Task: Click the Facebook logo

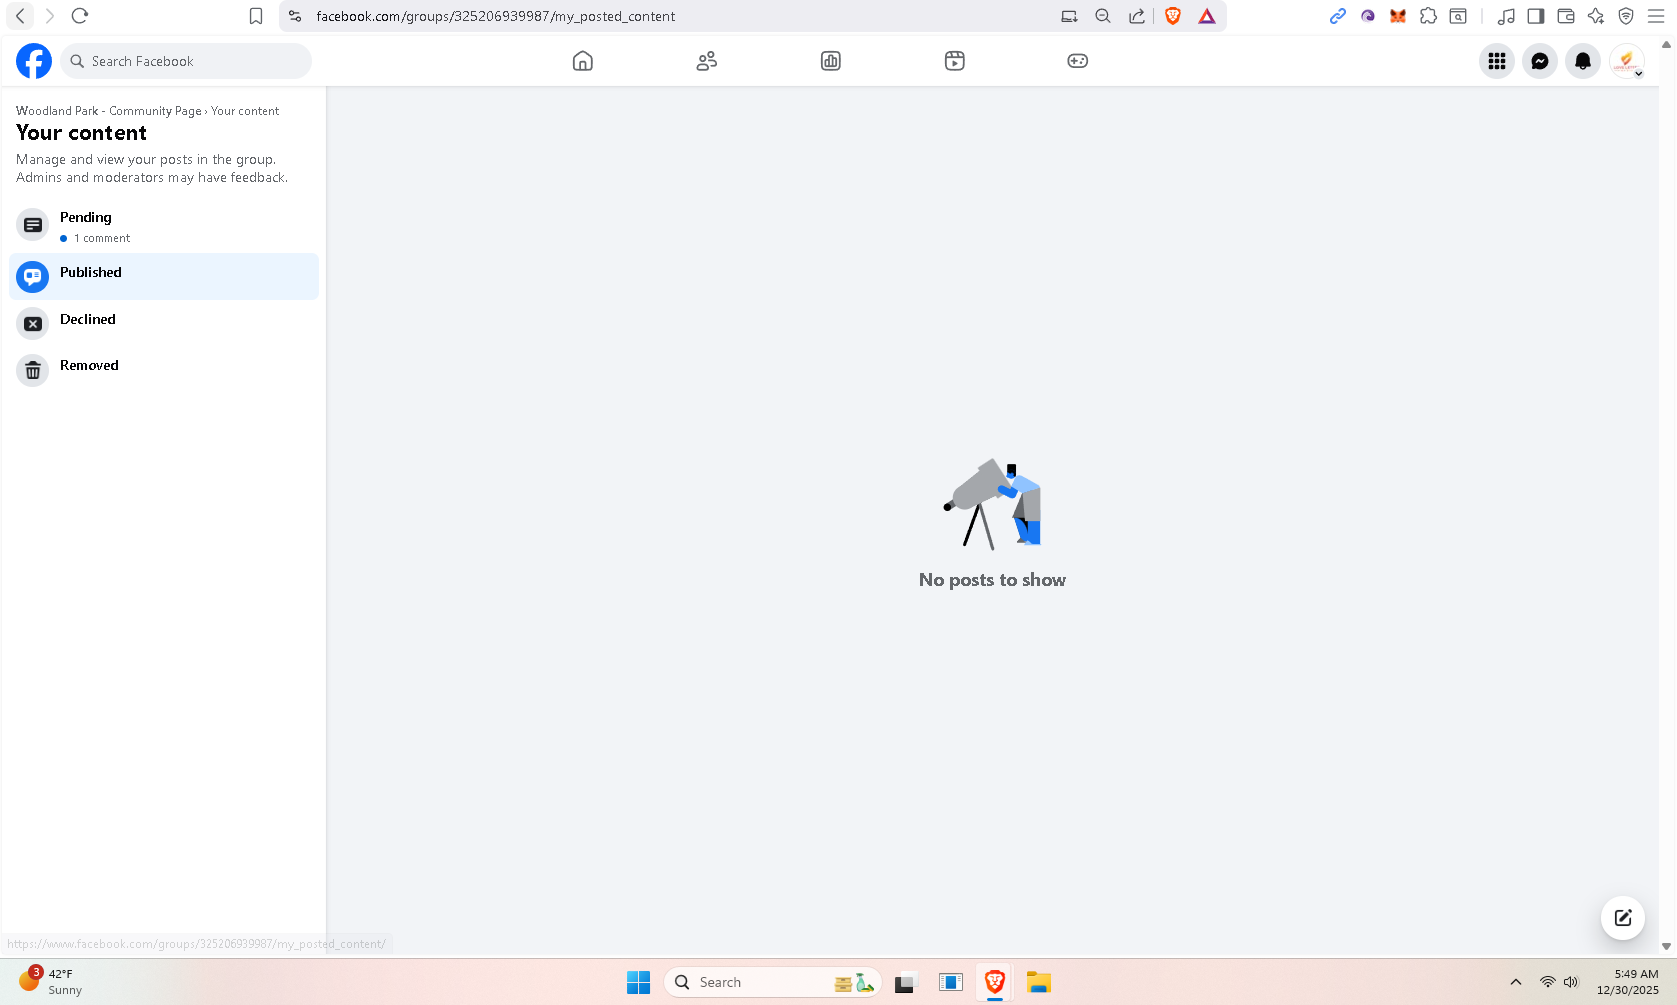Action: [34, 61]
